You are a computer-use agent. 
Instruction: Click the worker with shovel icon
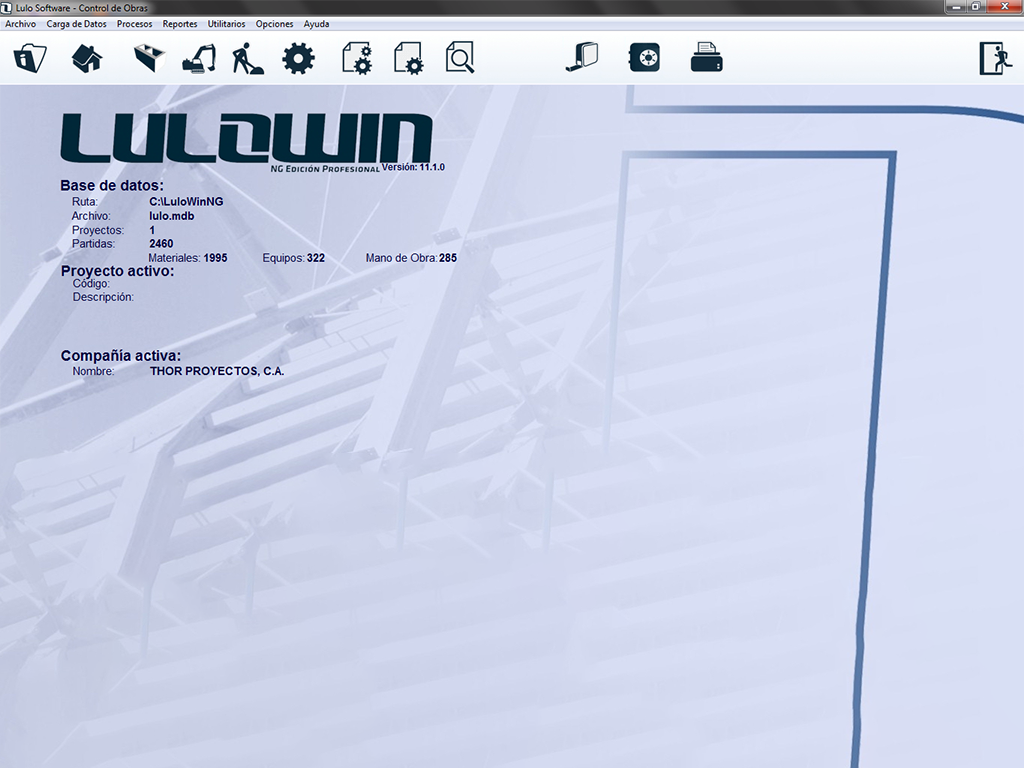pos(247,58)
